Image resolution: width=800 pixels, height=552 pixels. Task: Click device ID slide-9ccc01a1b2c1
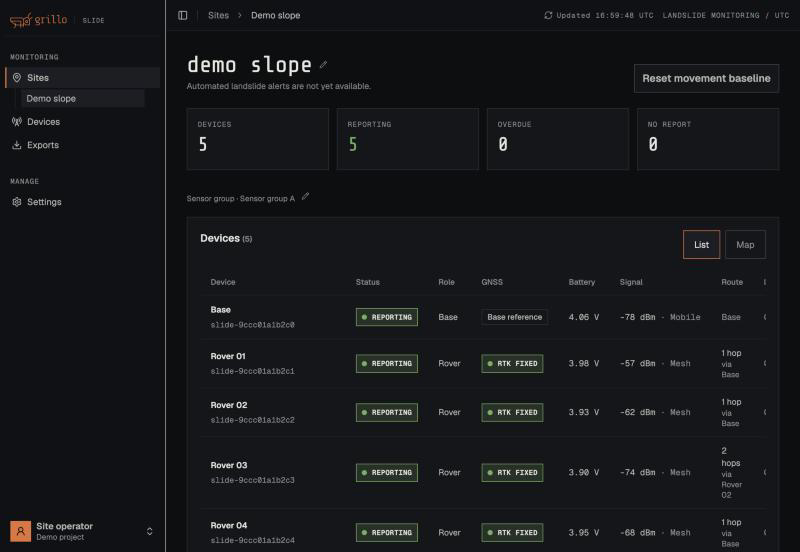pos(253,371)
